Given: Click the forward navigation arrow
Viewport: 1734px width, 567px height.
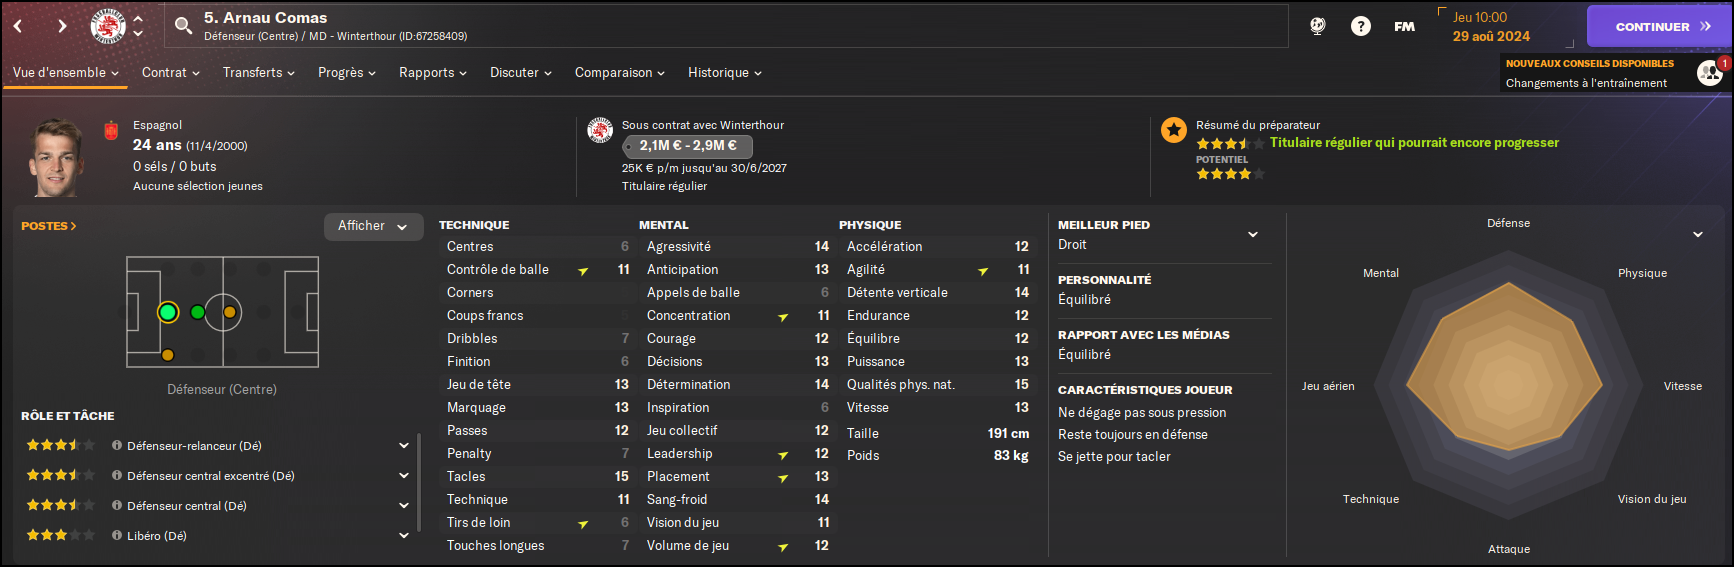Looking at the screenshot, I should tap(62, 26).
